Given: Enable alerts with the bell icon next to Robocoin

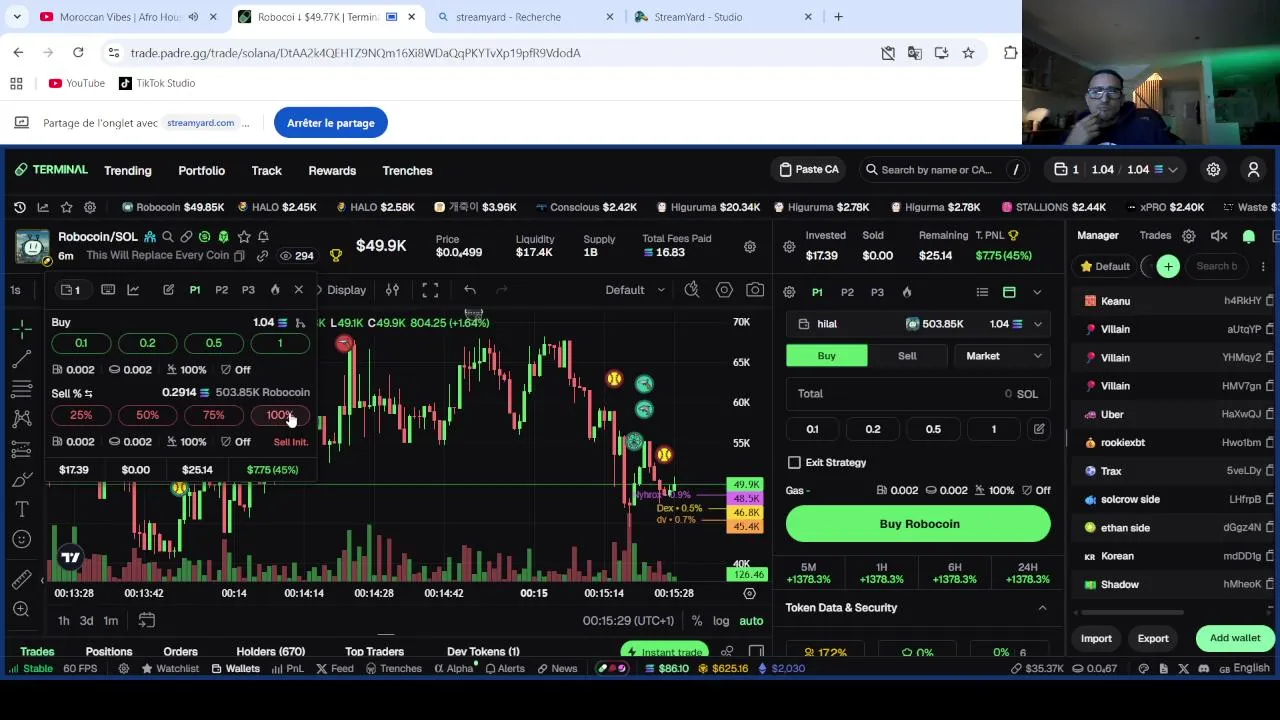Looking at the screenshot, I should click(x=263, y=237).
